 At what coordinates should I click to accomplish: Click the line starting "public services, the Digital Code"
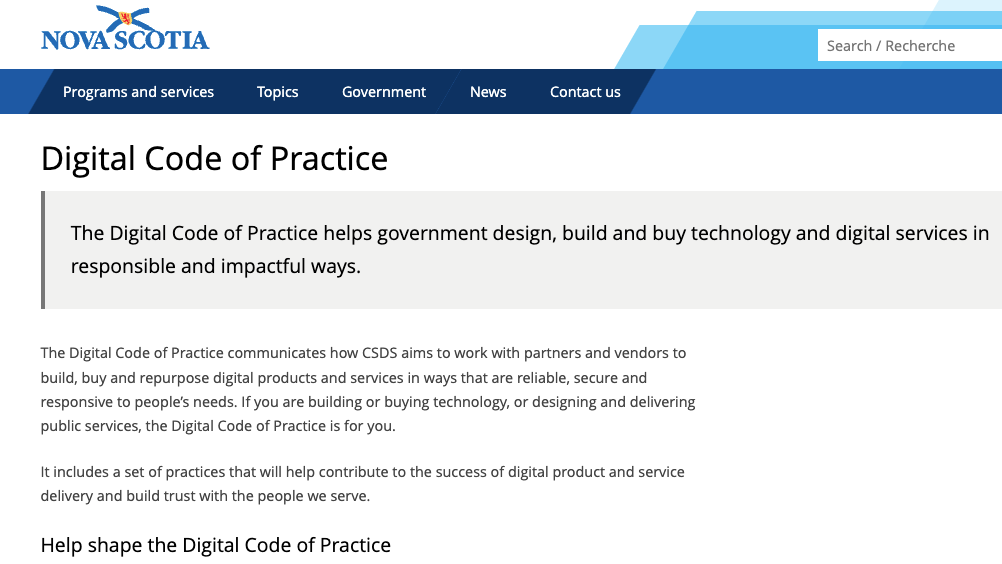(x=218, y=426)
